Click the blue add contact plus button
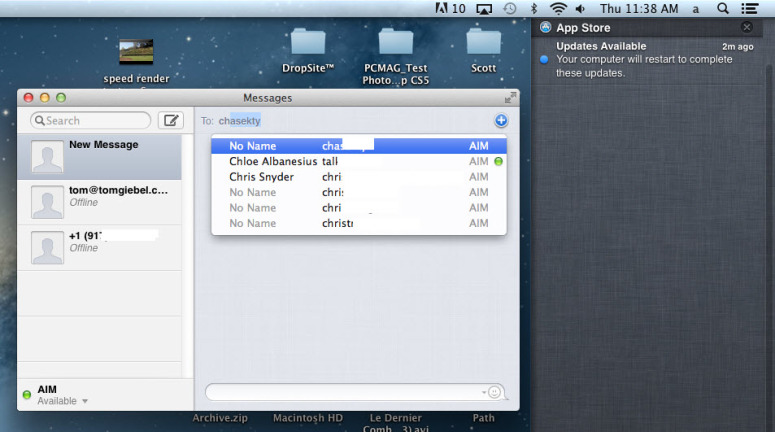 pos(501,120)
